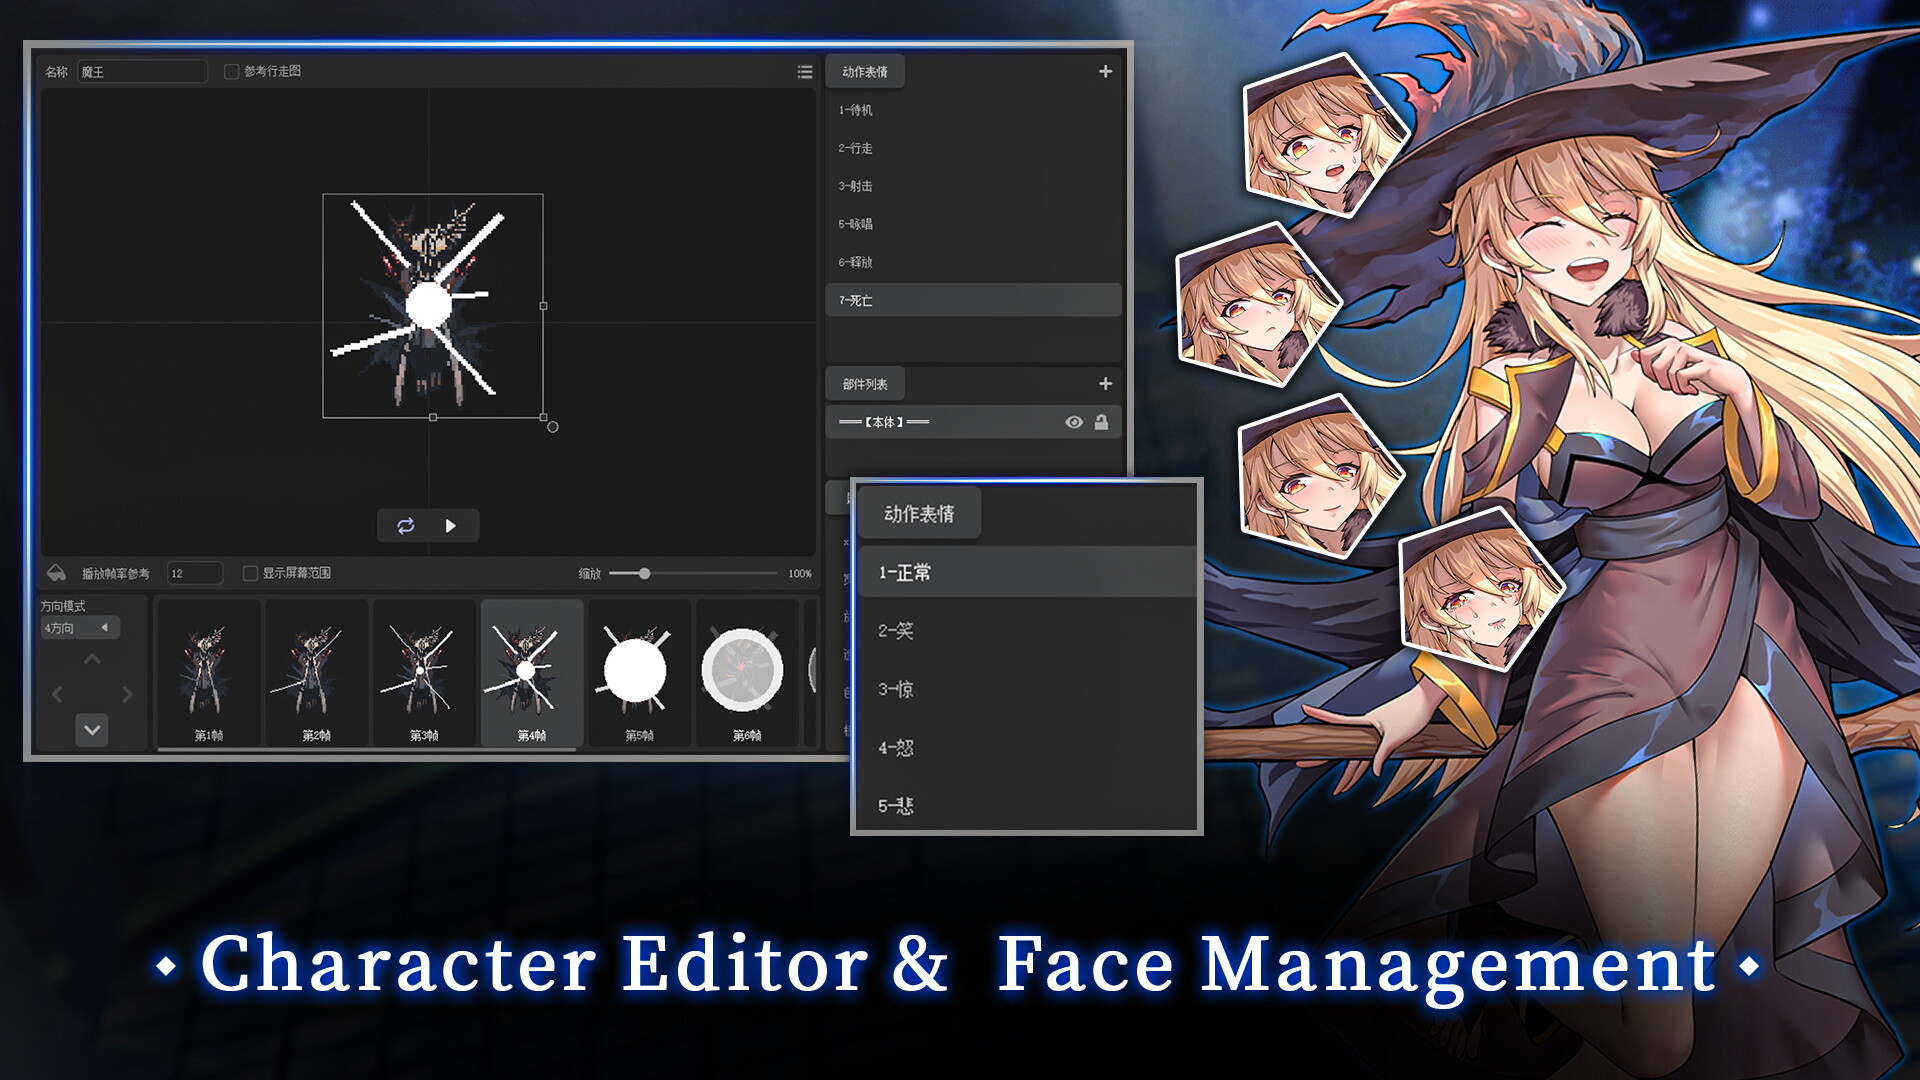
Task: Enable the 参考行走图 checkbox
Action: (232, 72)
